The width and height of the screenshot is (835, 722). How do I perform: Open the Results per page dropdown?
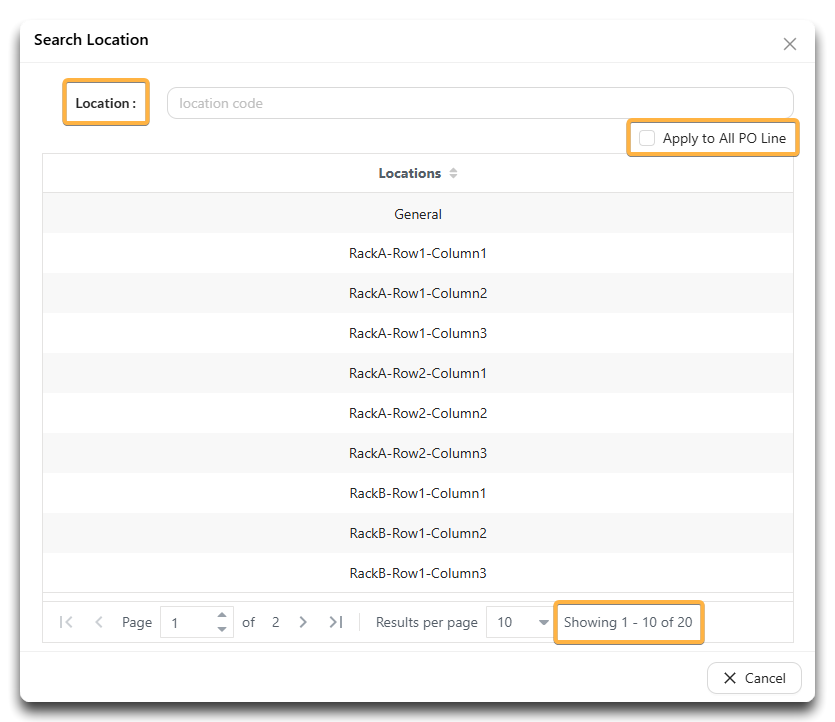[519, 622]
